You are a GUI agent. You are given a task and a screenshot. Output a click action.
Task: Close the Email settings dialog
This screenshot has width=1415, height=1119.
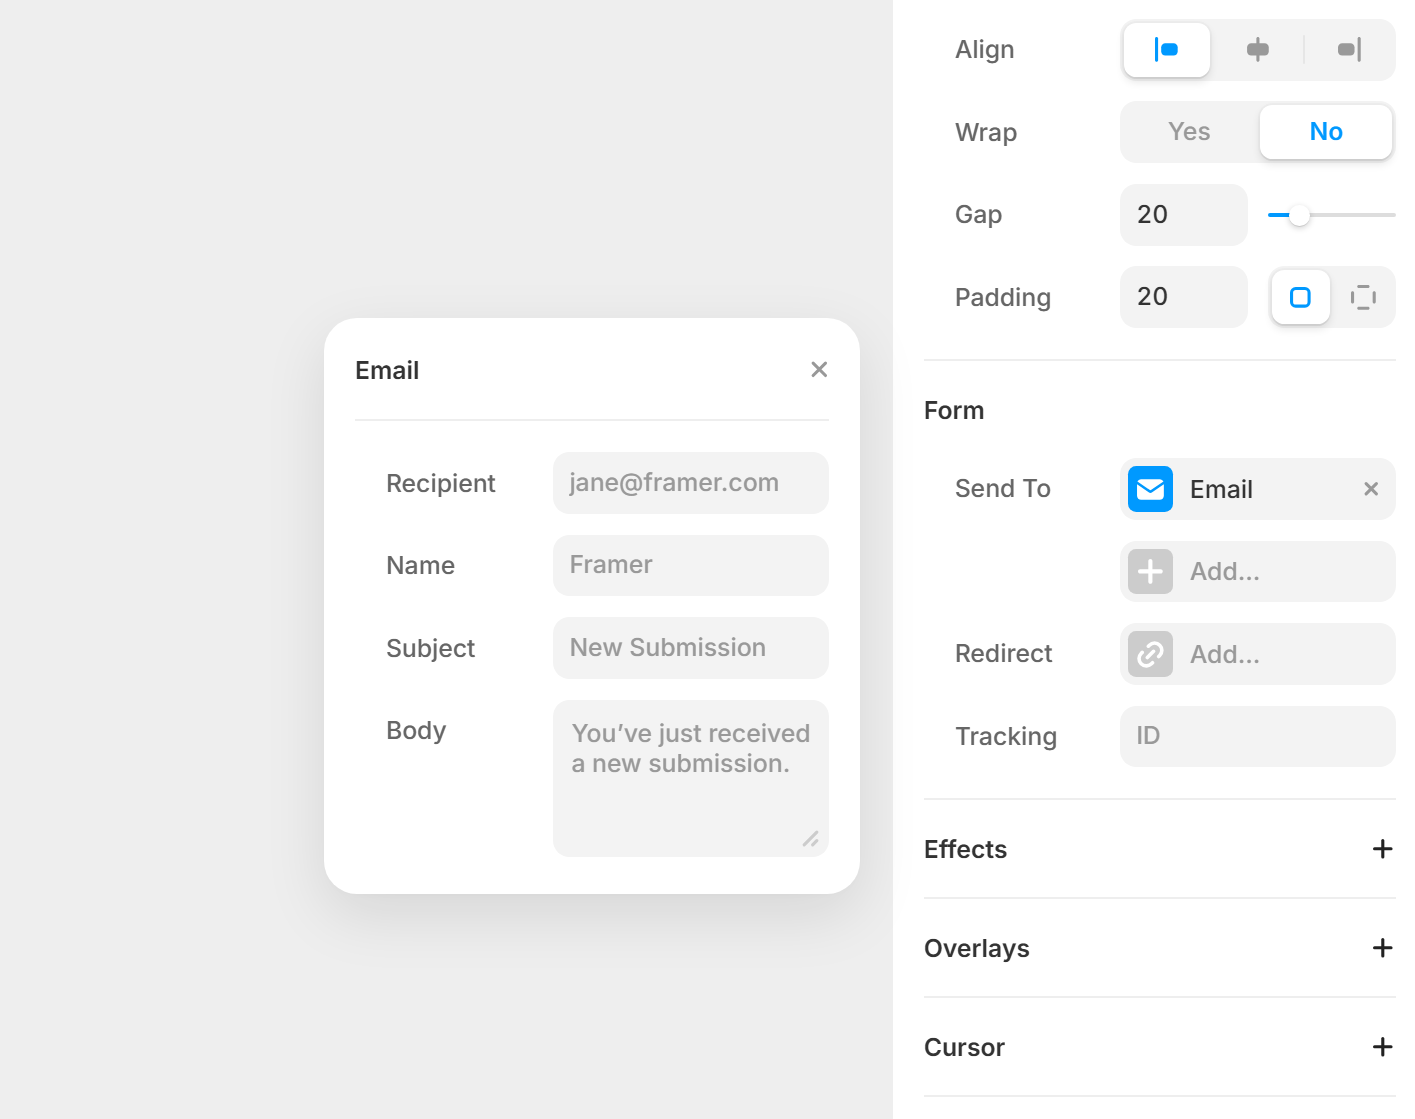(x=819, y=369)
